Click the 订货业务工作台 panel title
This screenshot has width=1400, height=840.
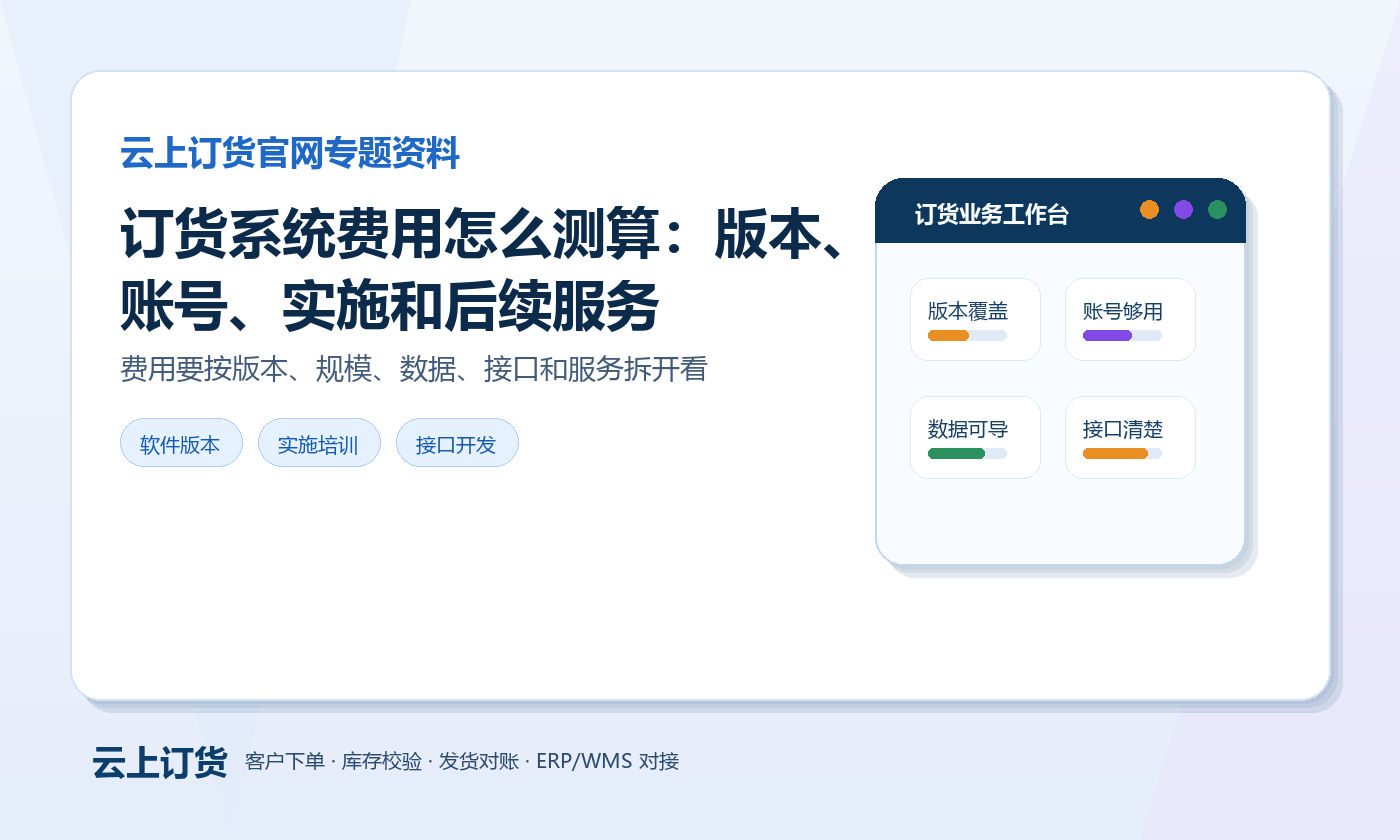991,214
